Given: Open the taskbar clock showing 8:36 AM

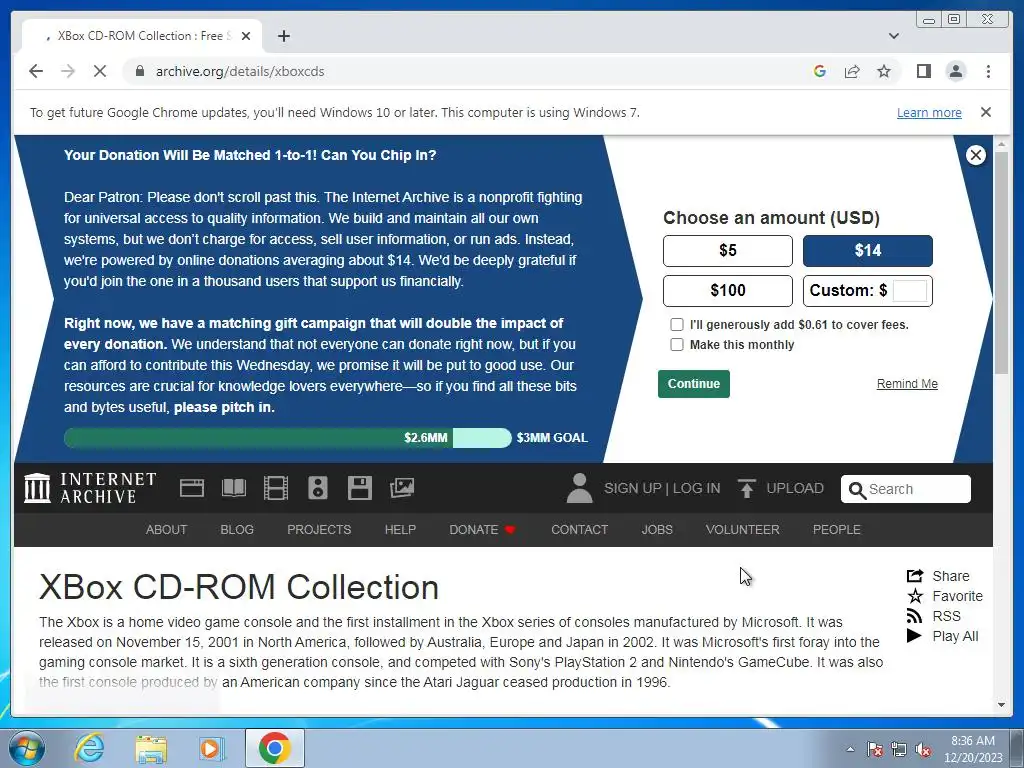Looking at the screenshot, I should [x=973, y=749].
